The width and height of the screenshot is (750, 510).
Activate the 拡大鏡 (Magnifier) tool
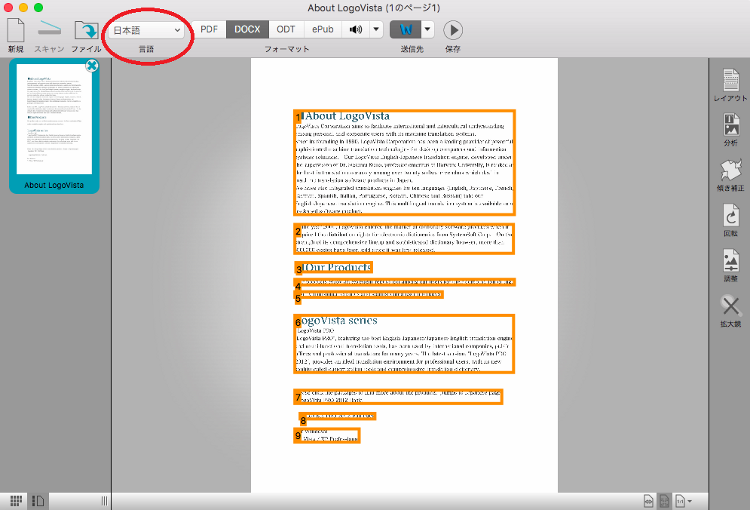coord(730,310)
